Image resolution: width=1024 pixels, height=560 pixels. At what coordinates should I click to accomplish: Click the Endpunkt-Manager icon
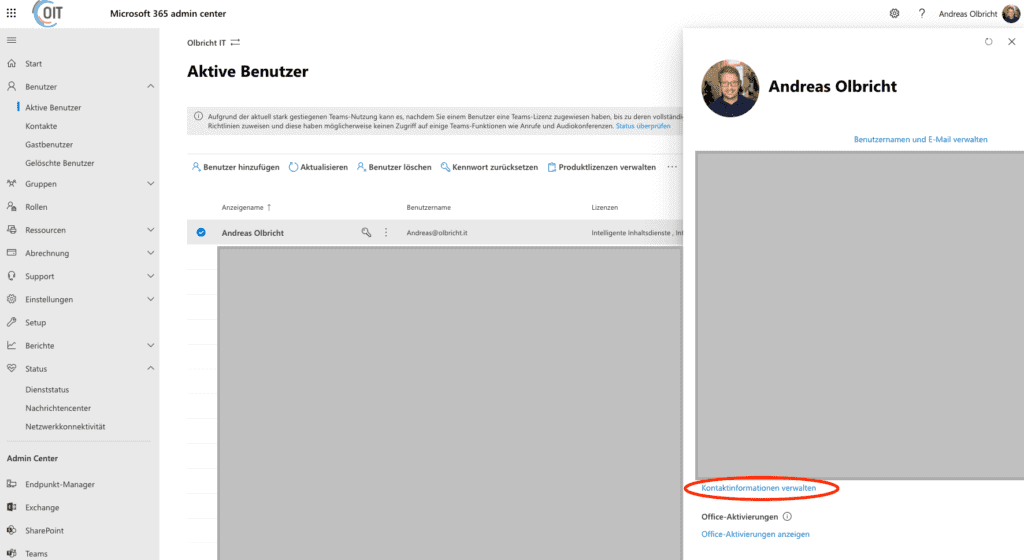(x=11, y=484)
